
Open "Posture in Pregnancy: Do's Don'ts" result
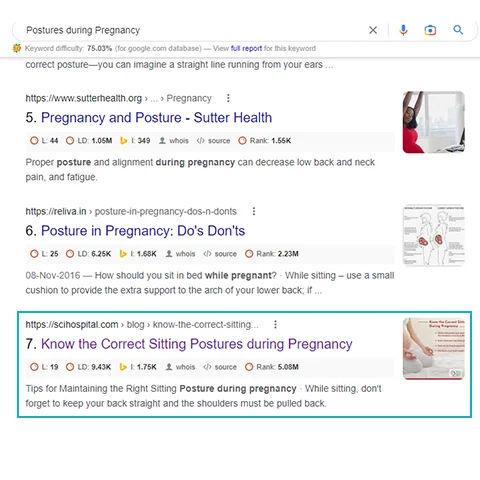click(x=143, y=231)
